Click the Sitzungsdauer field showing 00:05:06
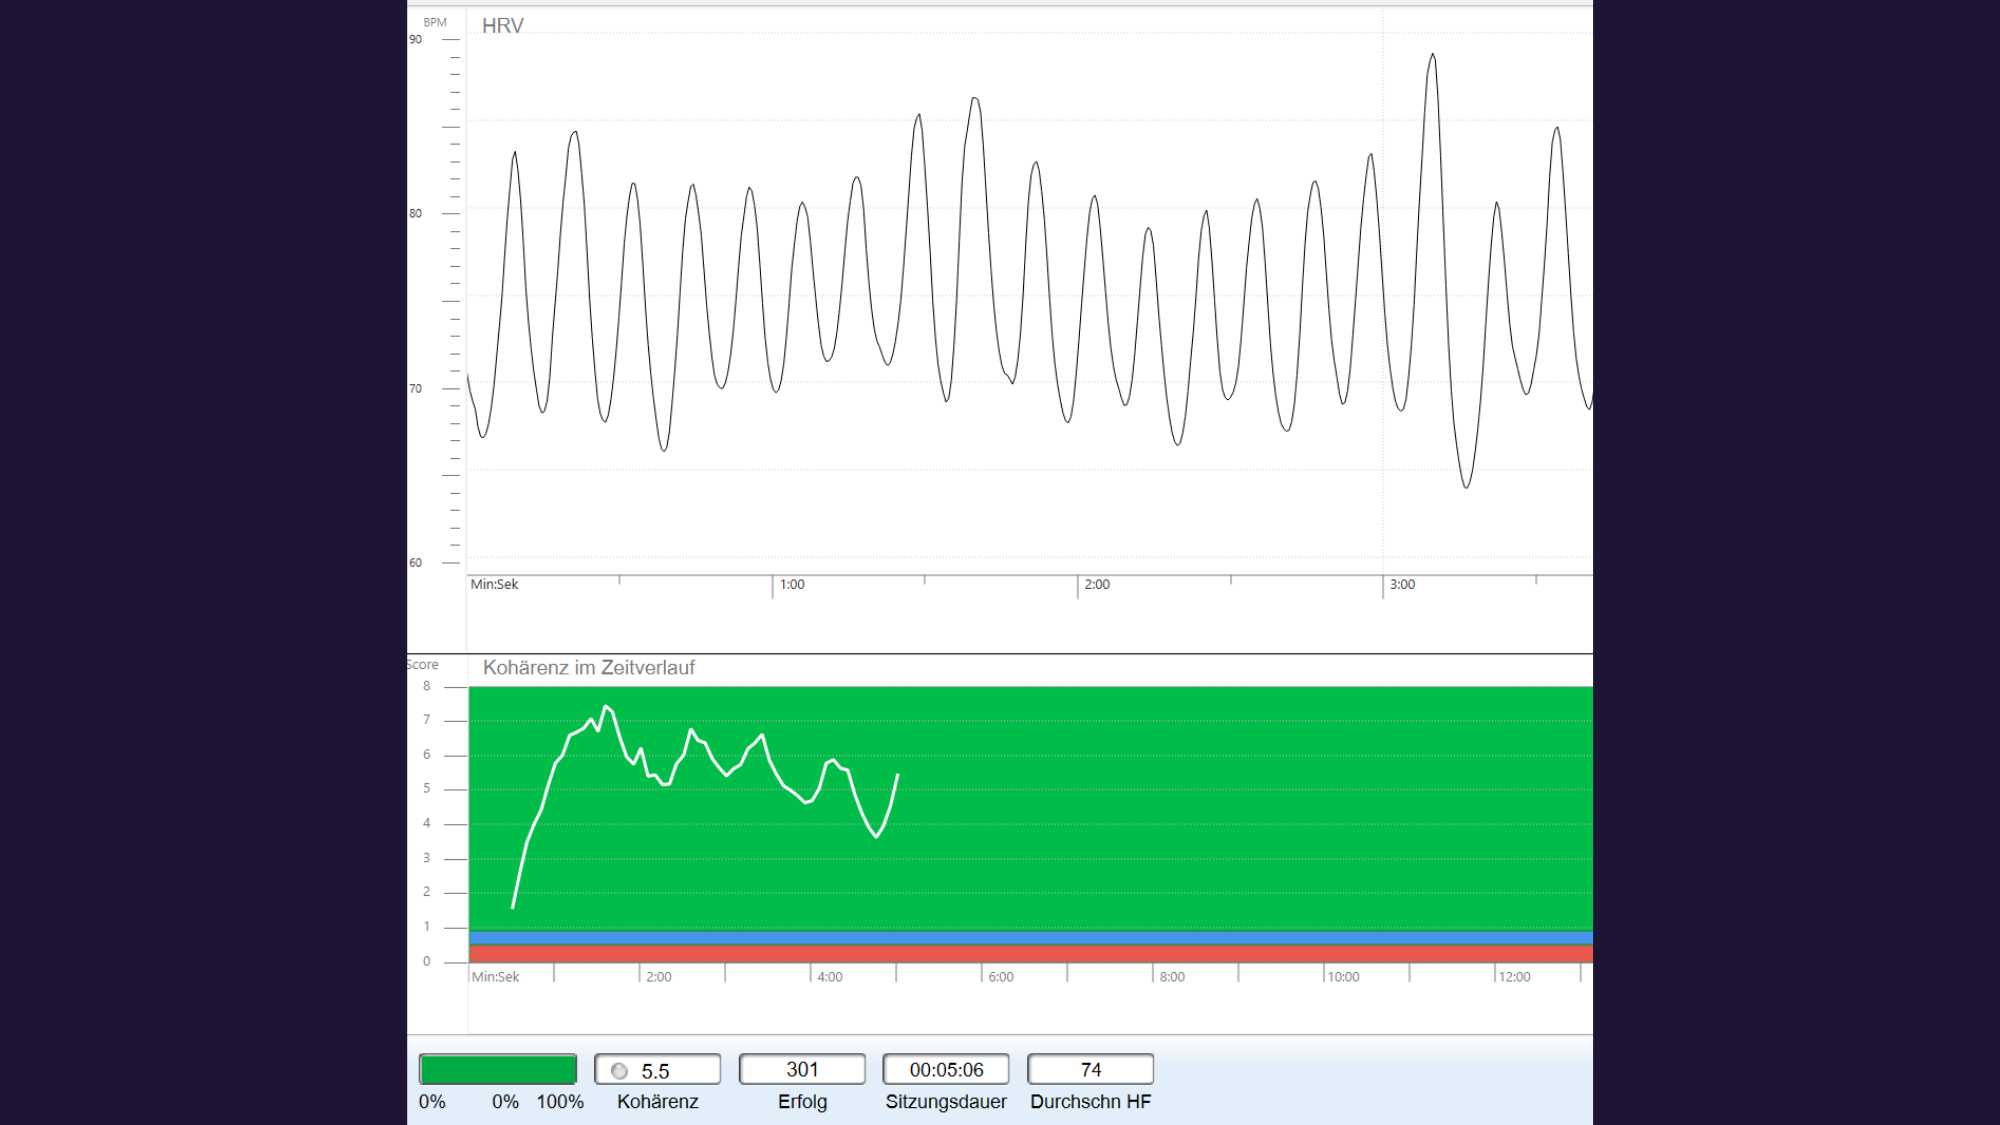 pos(946,1069)
